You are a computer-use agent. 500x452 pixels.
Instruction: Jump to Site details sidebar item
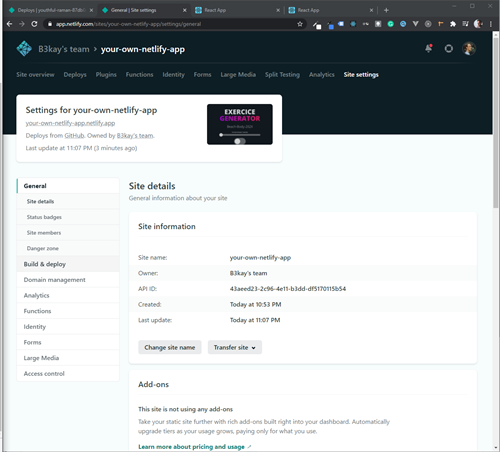68,201
